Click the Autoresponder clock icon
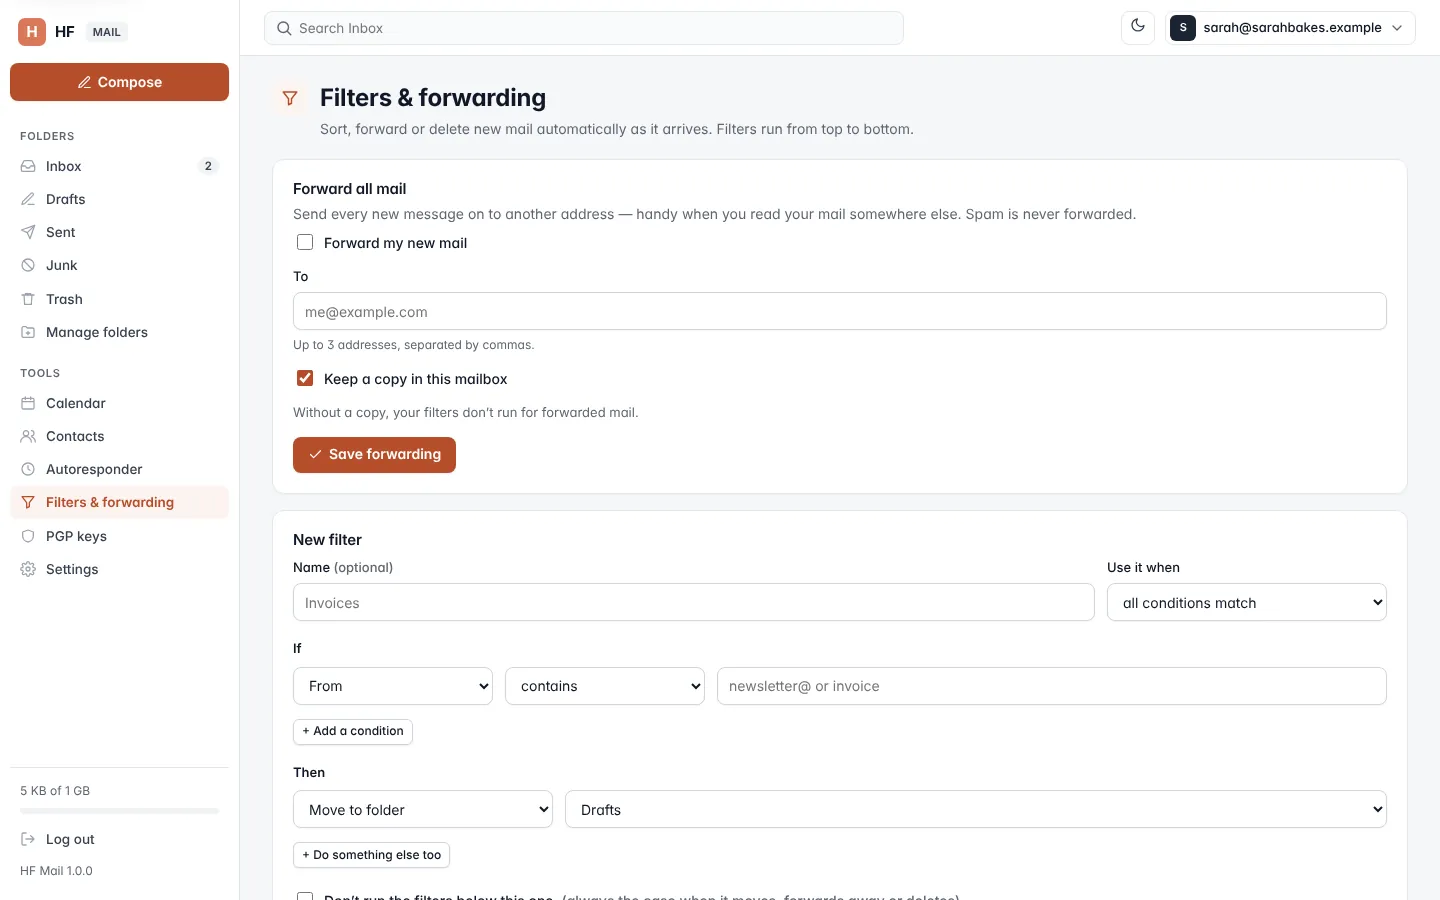This screenshot has width=1440, height=900. coord(28,469)
